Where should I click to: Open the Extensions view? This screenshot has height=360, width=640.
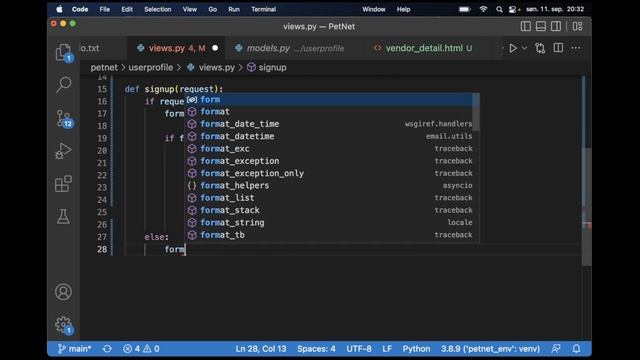(x=63, y=184)
